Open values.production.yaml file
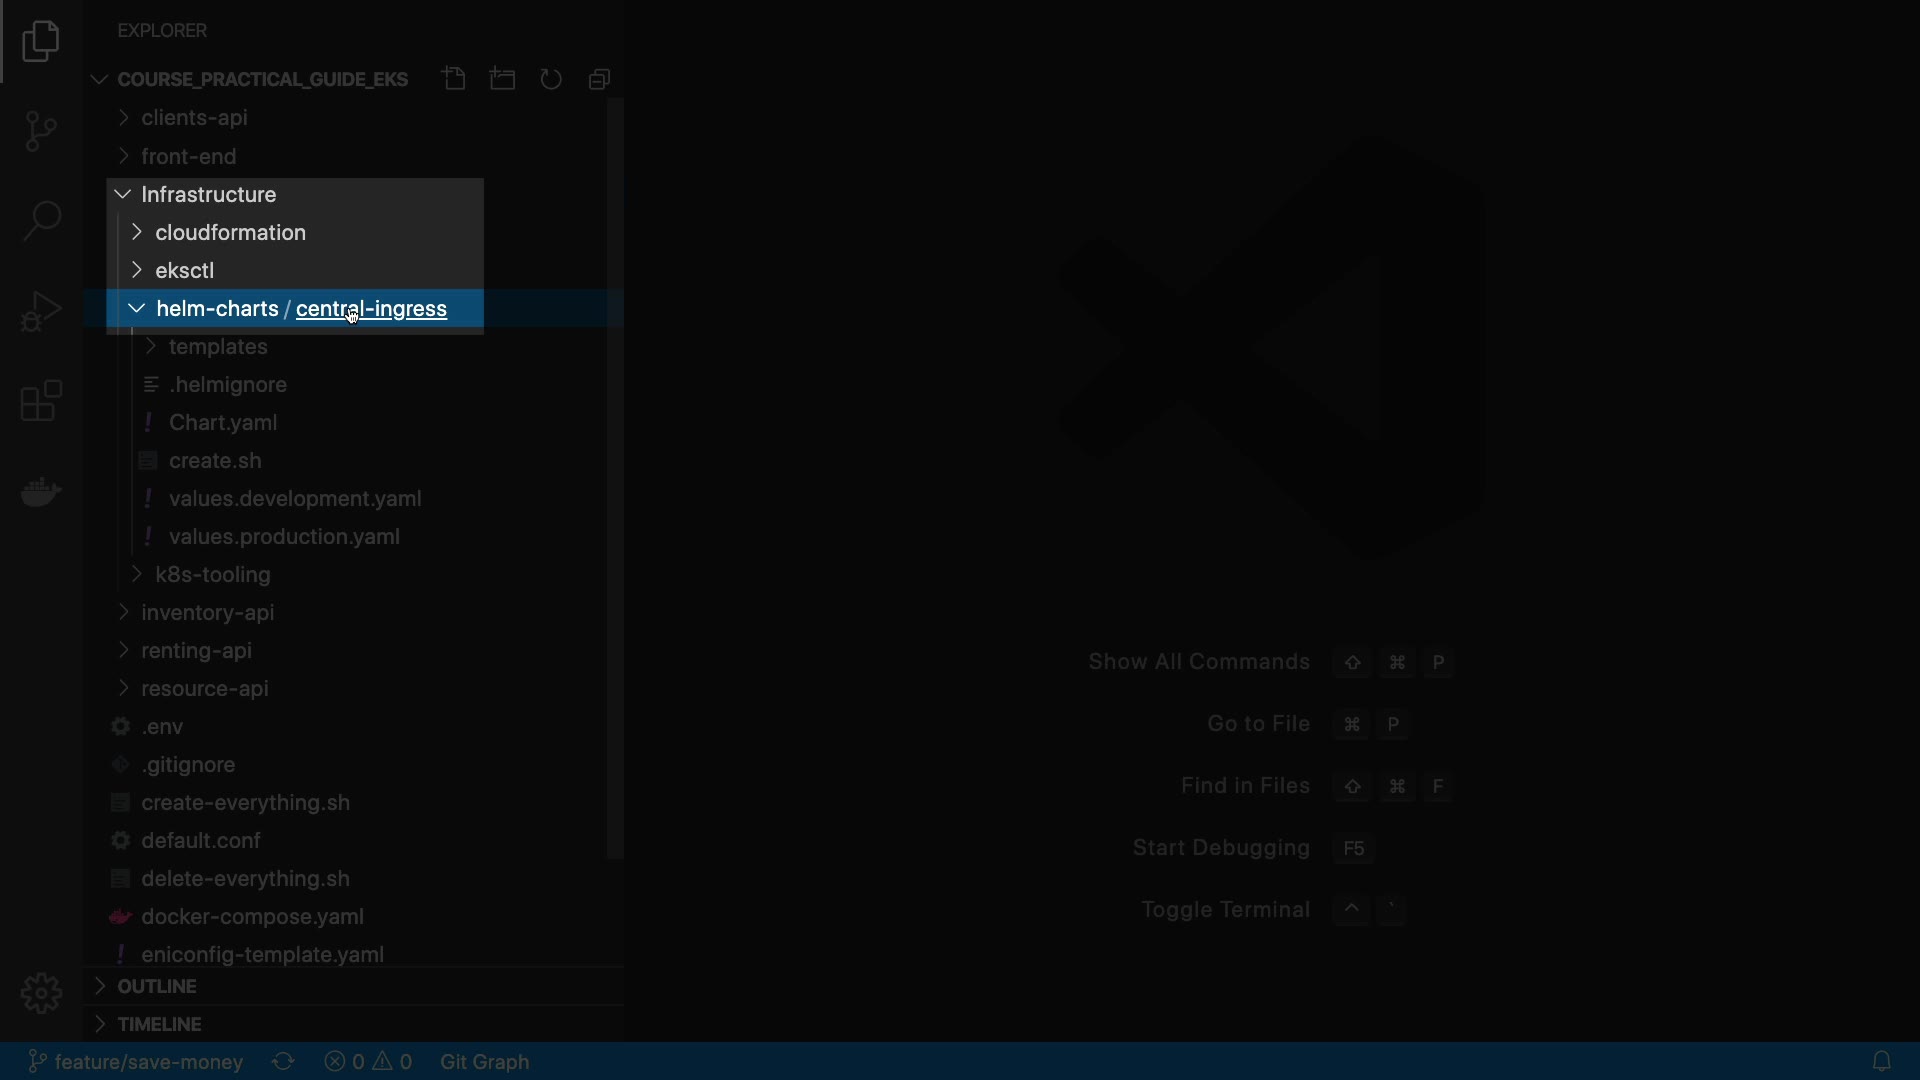The height and width of the screenshot is (1080, 1920). tap(284, 536)
